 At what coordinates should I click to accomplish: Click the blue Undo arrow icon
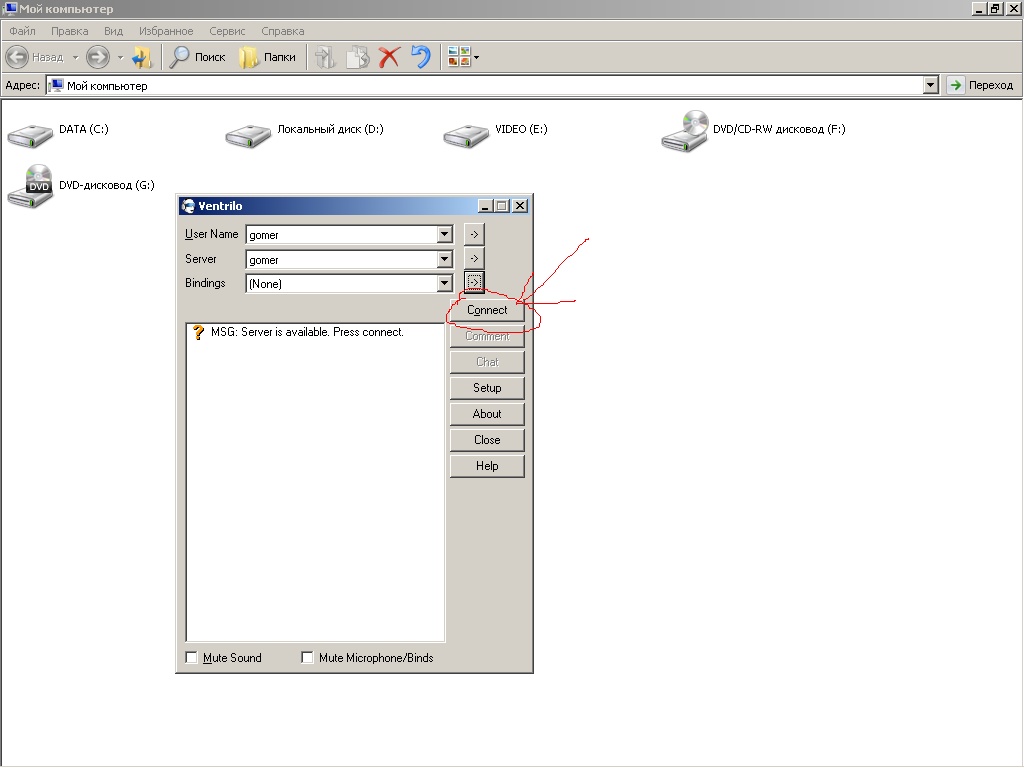coord(421,57)
